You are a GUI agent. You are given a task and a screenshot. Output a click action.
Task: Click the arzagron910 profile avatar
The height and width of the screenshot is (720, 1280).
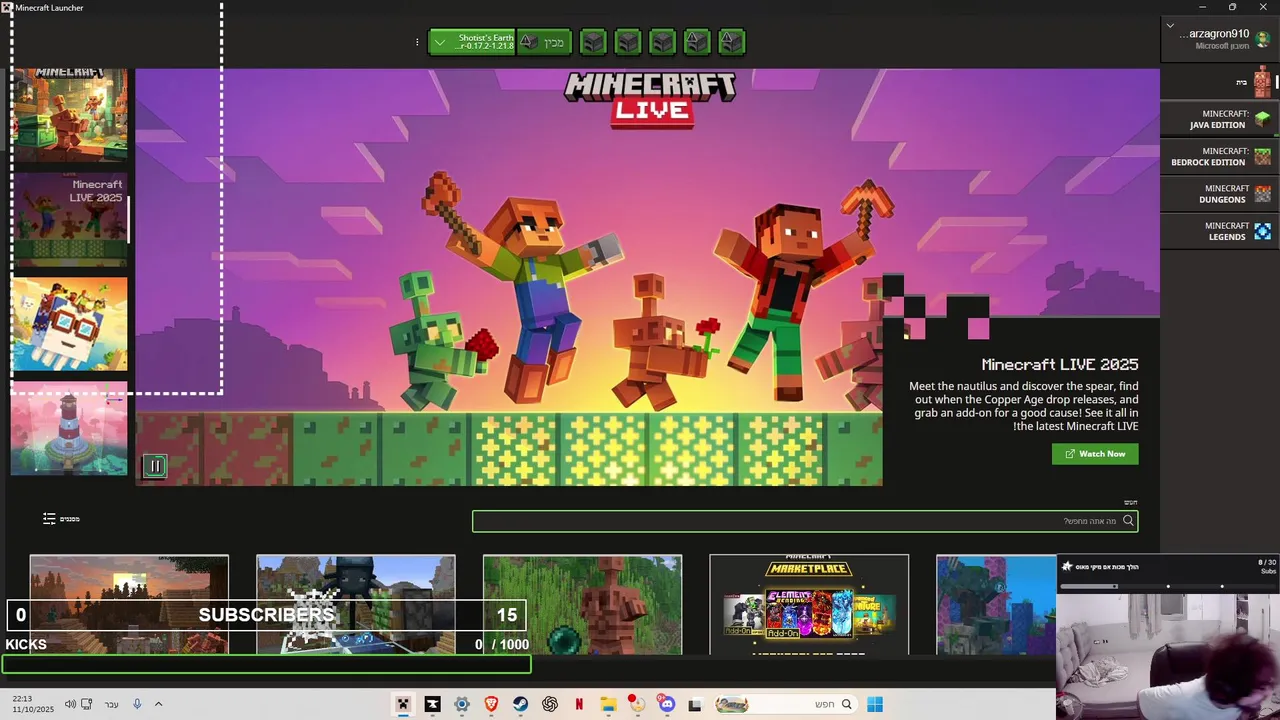(1262, 39)
